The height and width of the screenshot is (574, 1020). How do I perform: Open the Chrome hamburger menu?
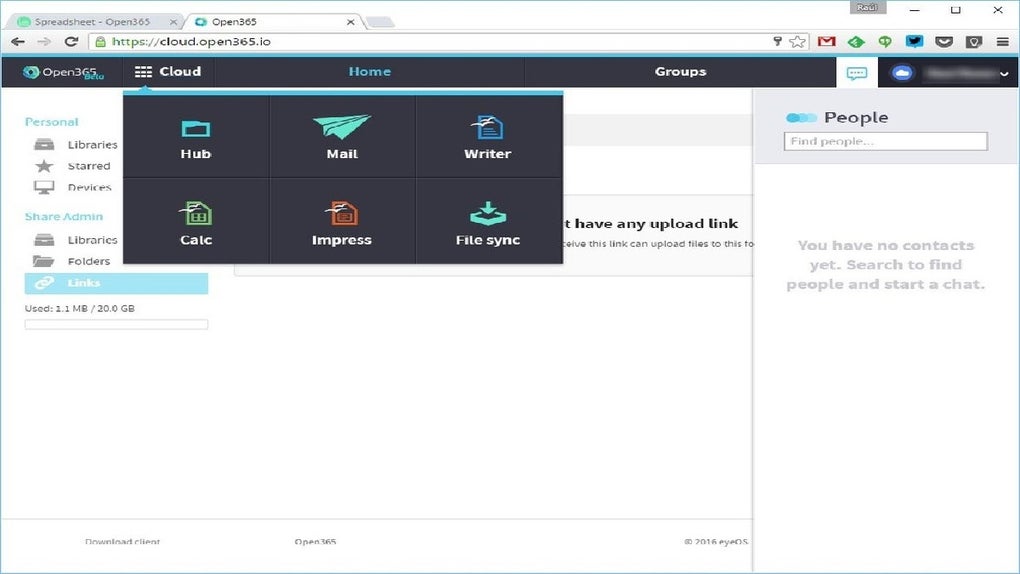pos(1002,42)
